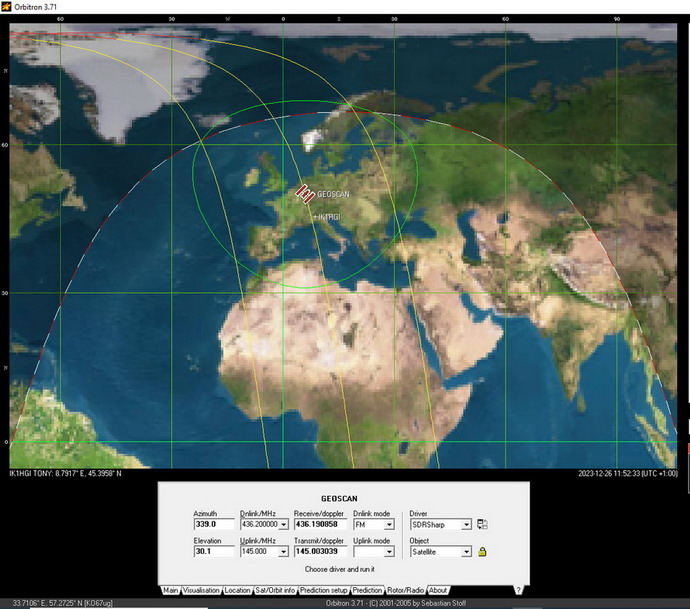Switch to the Prediction tab
Image resolution: width=690 pixels, height=609 pixels.
click(367, 591)
